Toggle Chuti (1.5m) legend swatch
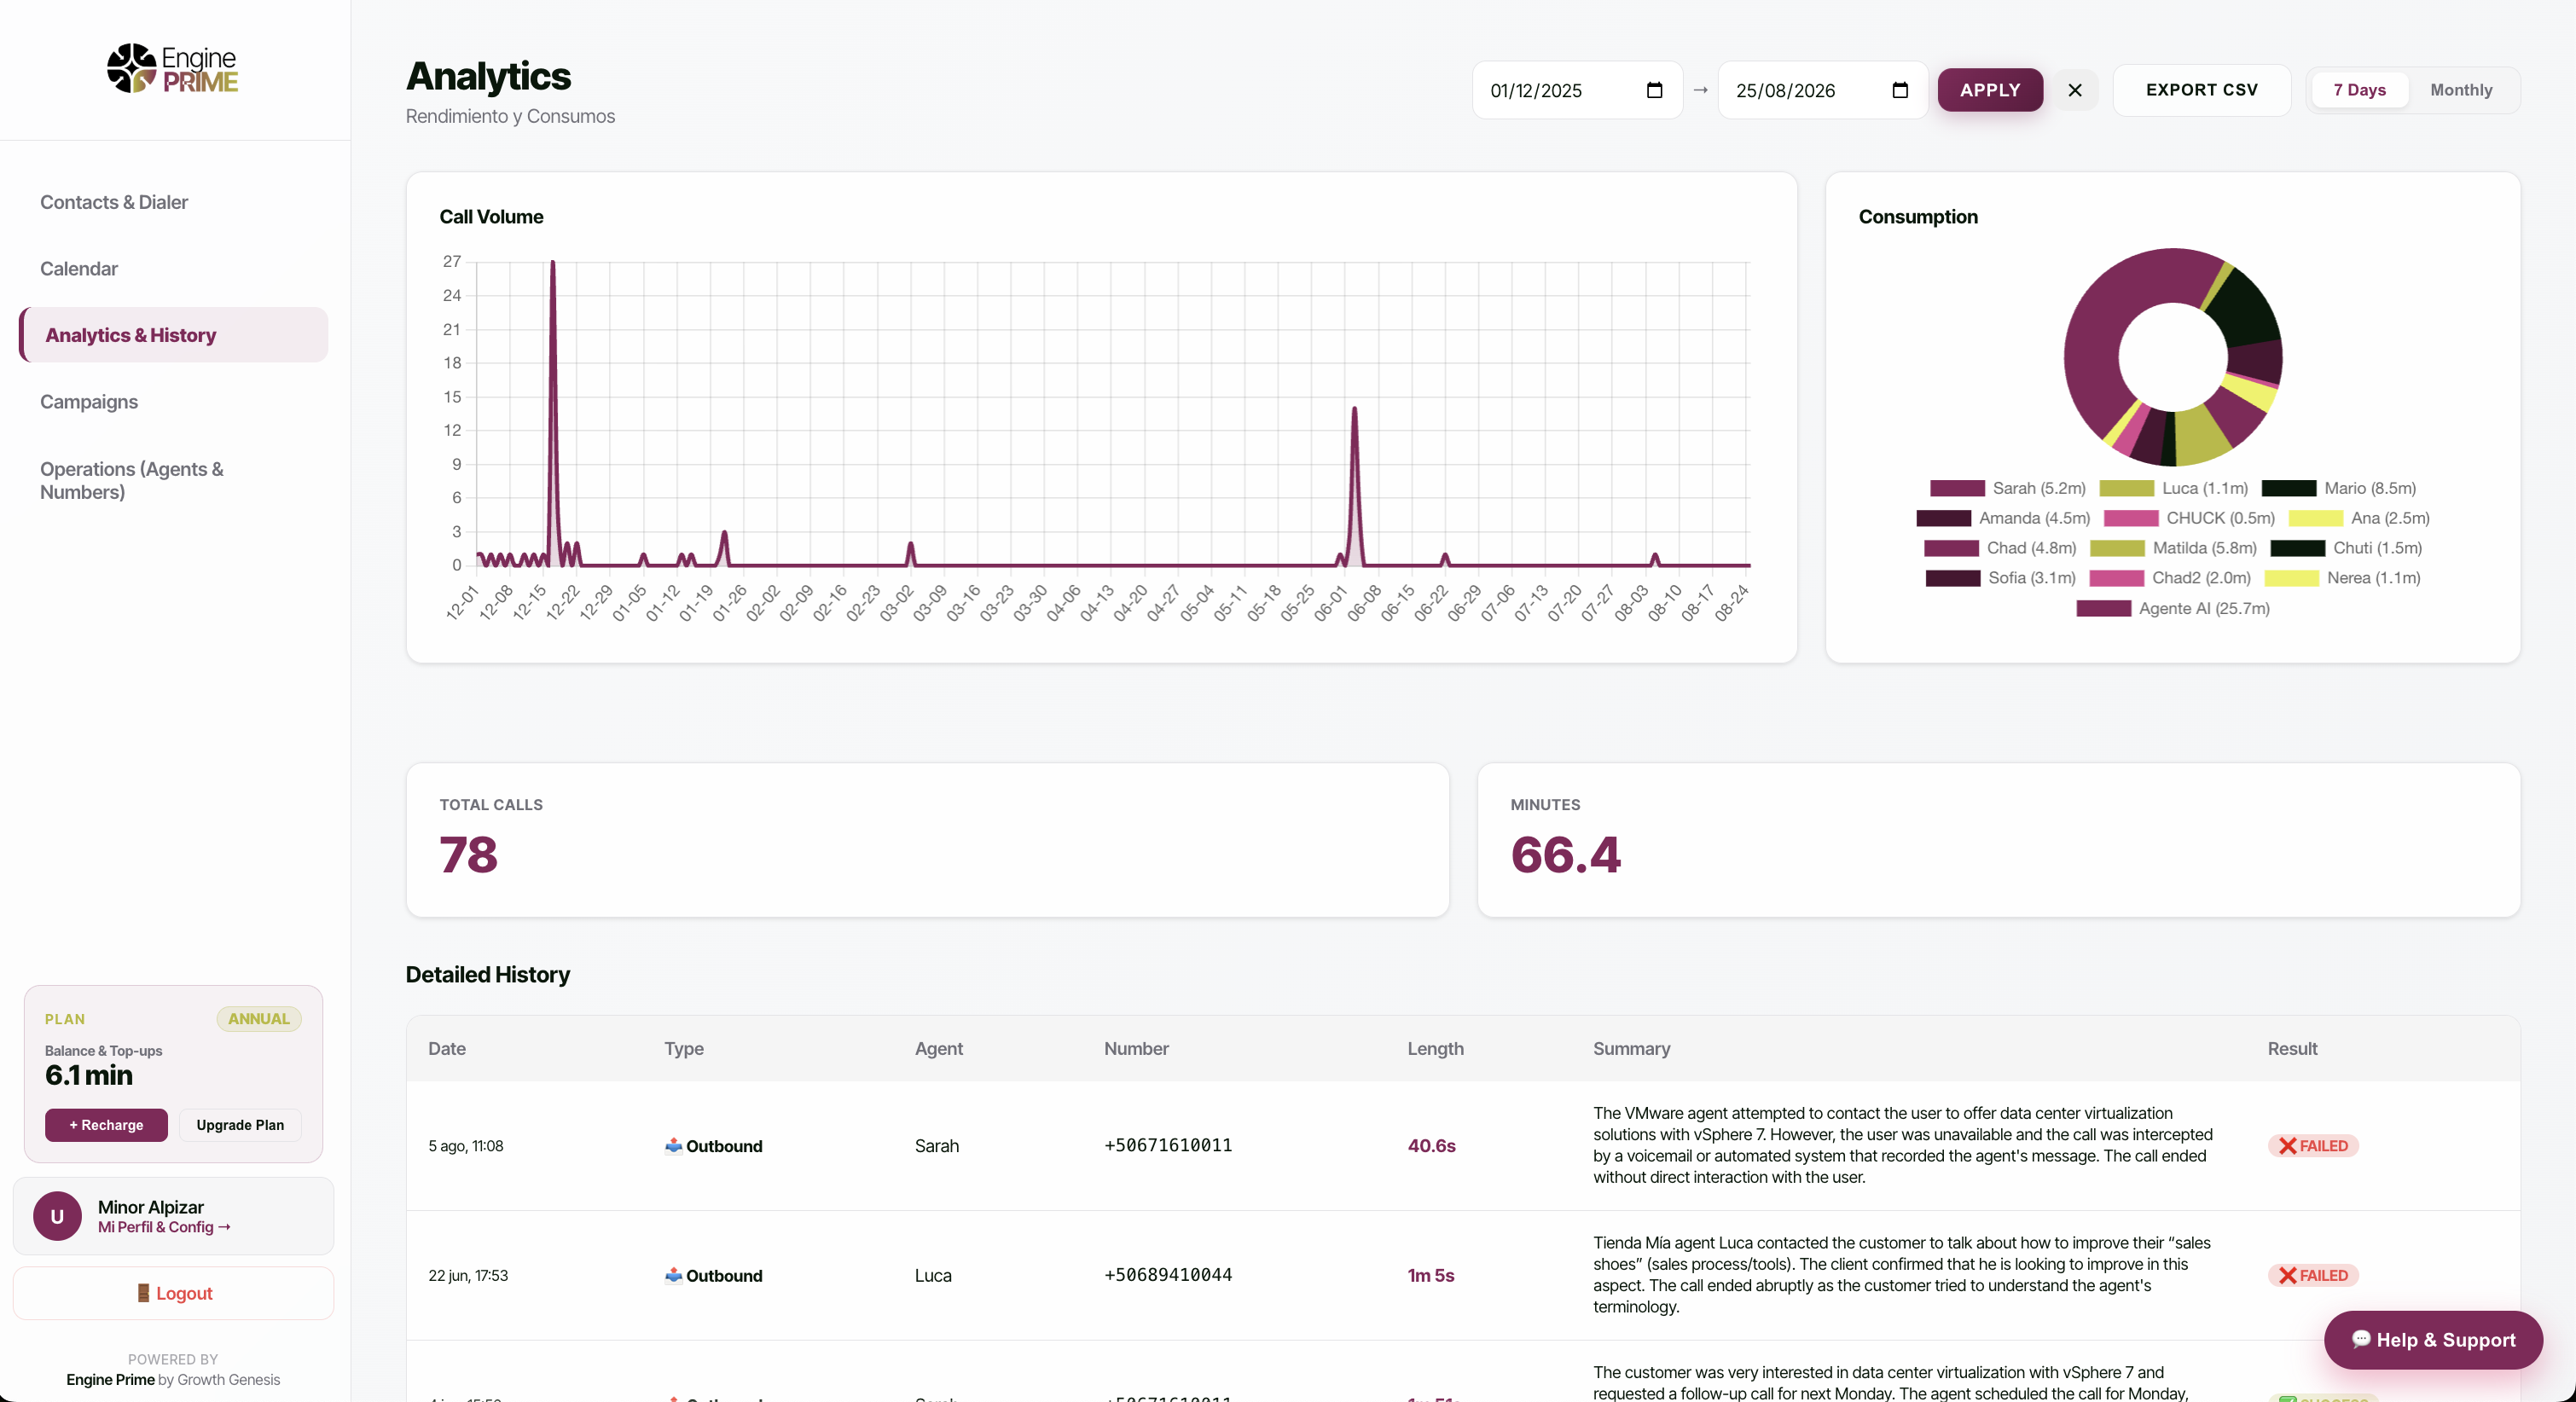The width and height of the screenshot is (2576, 1402). coord(2298,548)
